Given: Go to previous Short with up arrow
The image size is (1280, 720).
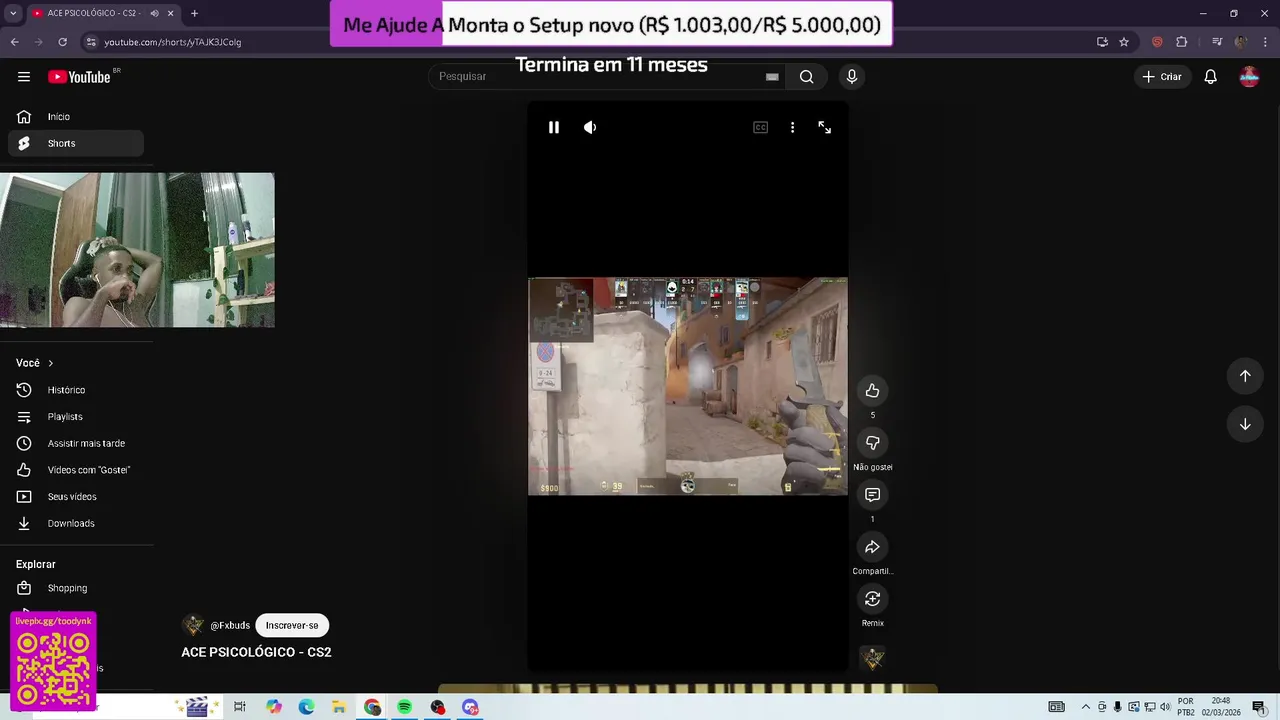Looking at the screenshot, I should point(1245,375).
